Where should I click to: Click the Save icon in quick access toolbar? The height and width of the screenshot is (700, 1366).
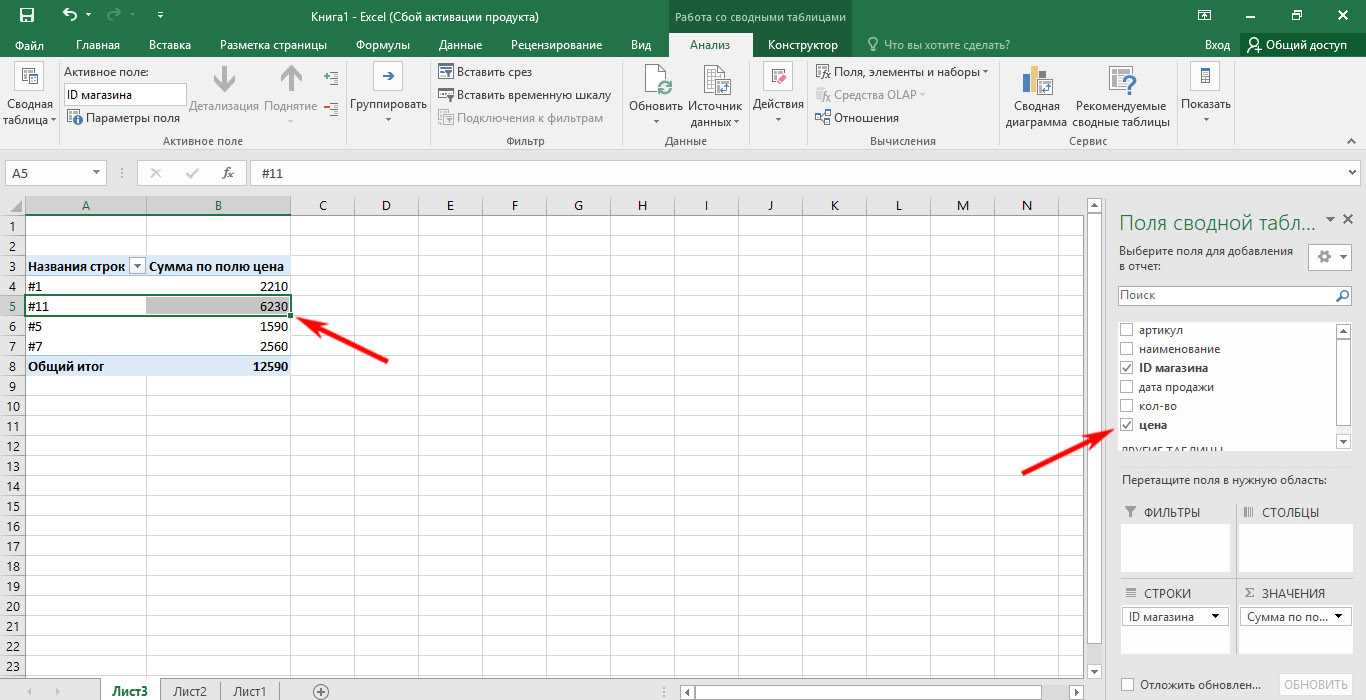click(26, 16)
